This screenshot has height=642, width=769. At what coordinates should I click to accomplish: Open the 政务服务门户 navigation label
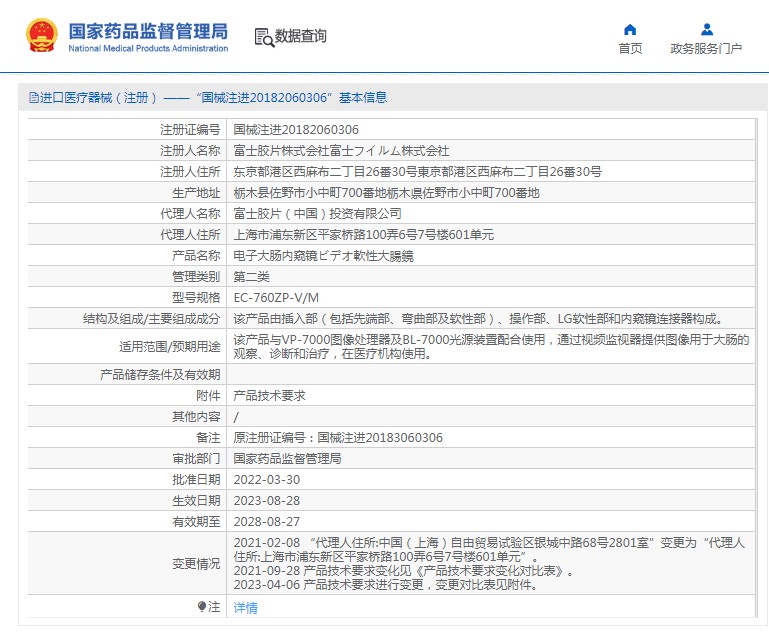pos(706,49)
